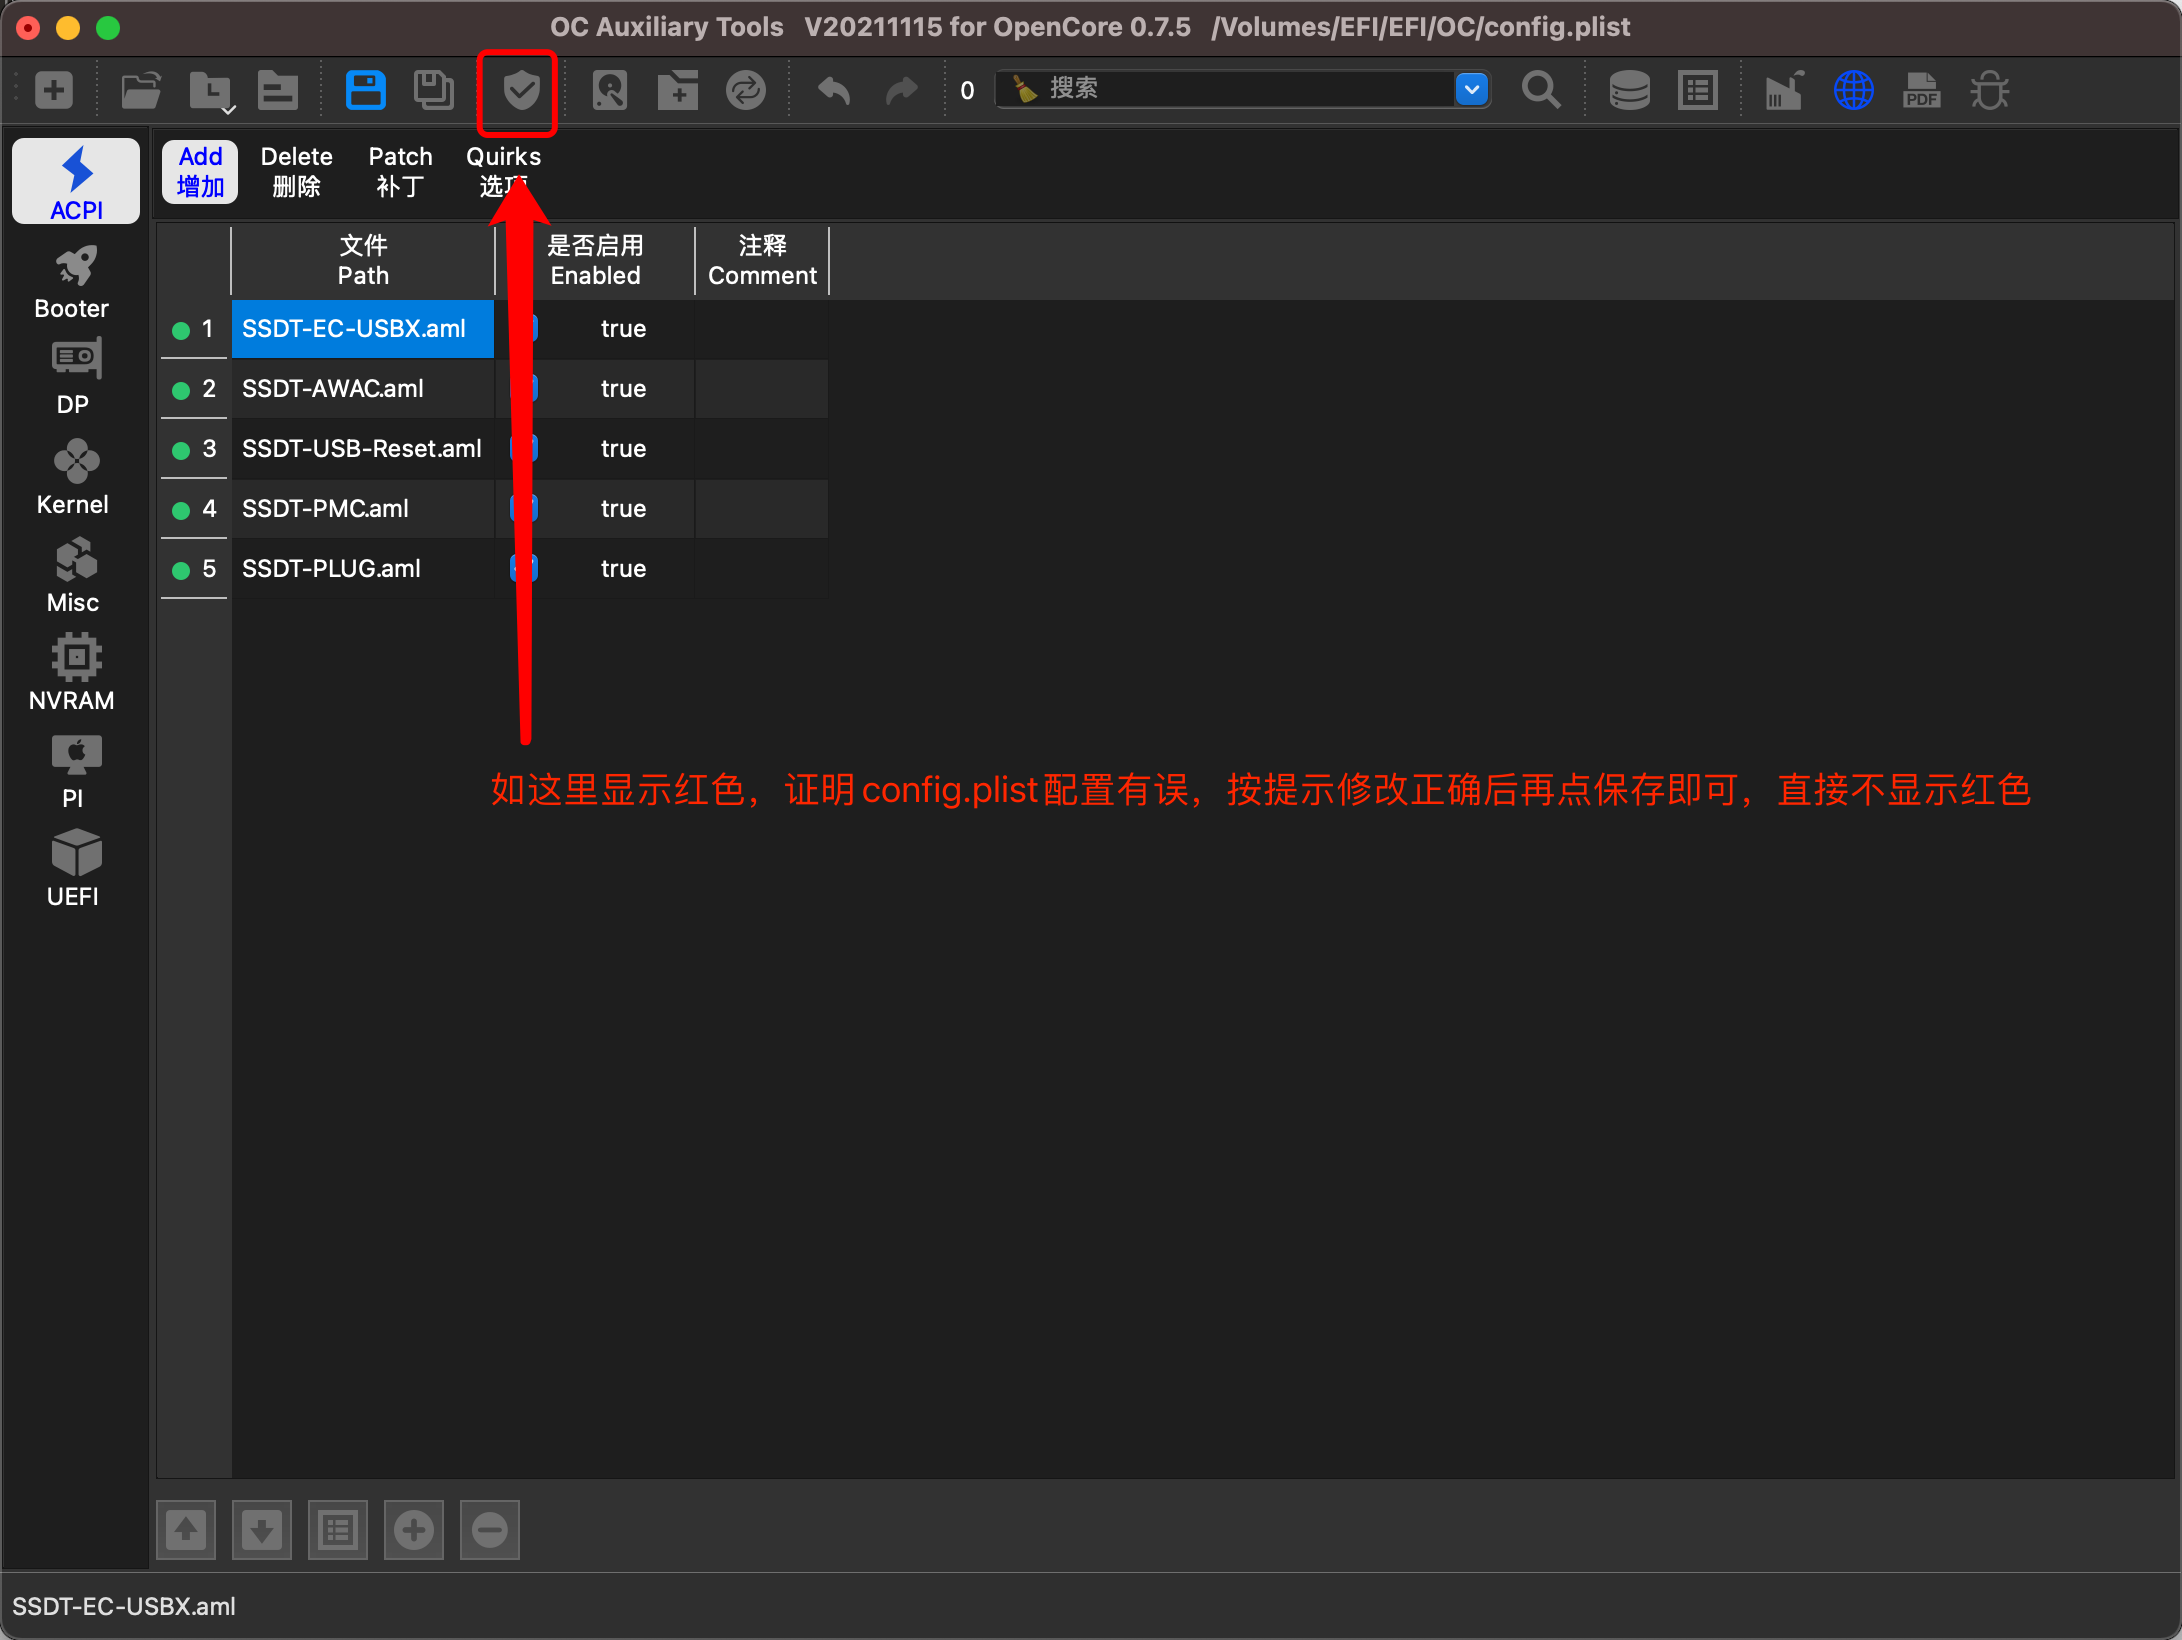Click the bottom list view button
The image size is (2182, 1640).
pos(338,1530)
